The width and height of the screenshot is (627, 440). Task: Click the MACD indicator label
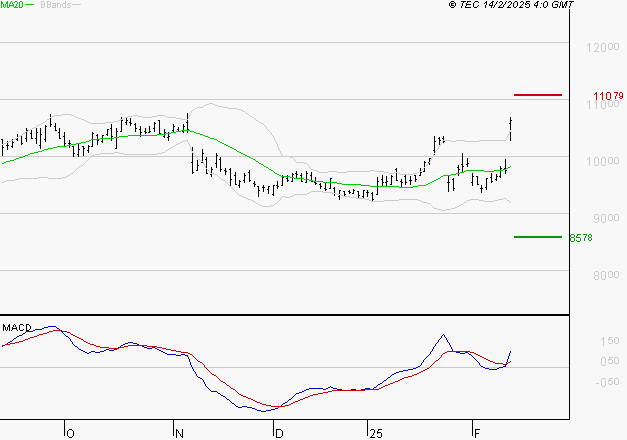16,327
